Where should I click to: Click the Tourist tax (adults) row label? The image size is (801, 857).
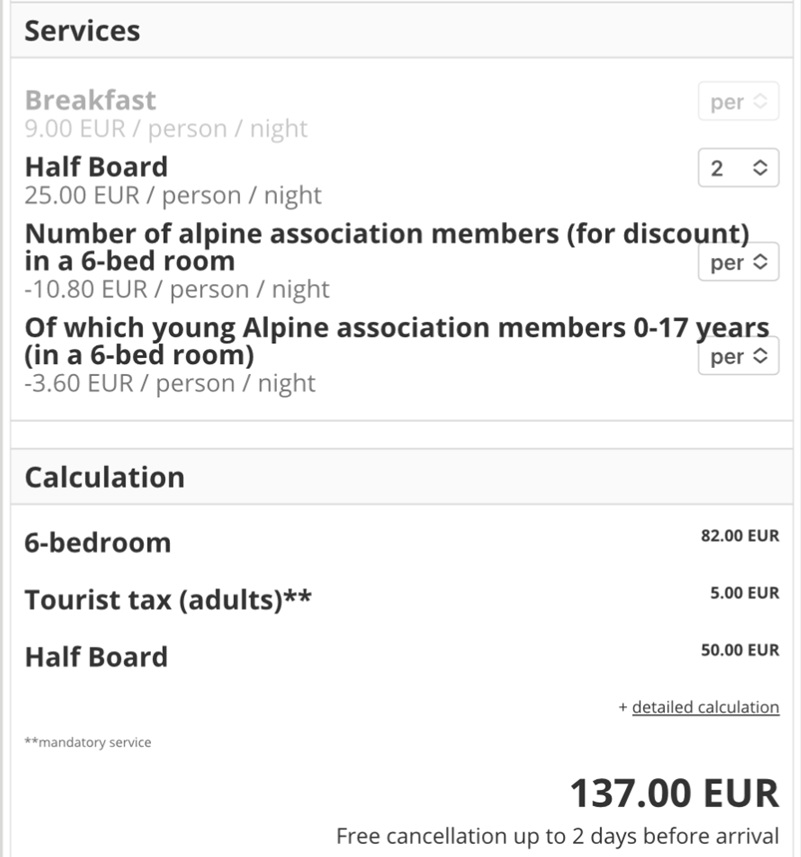click(x=167, y=600)
